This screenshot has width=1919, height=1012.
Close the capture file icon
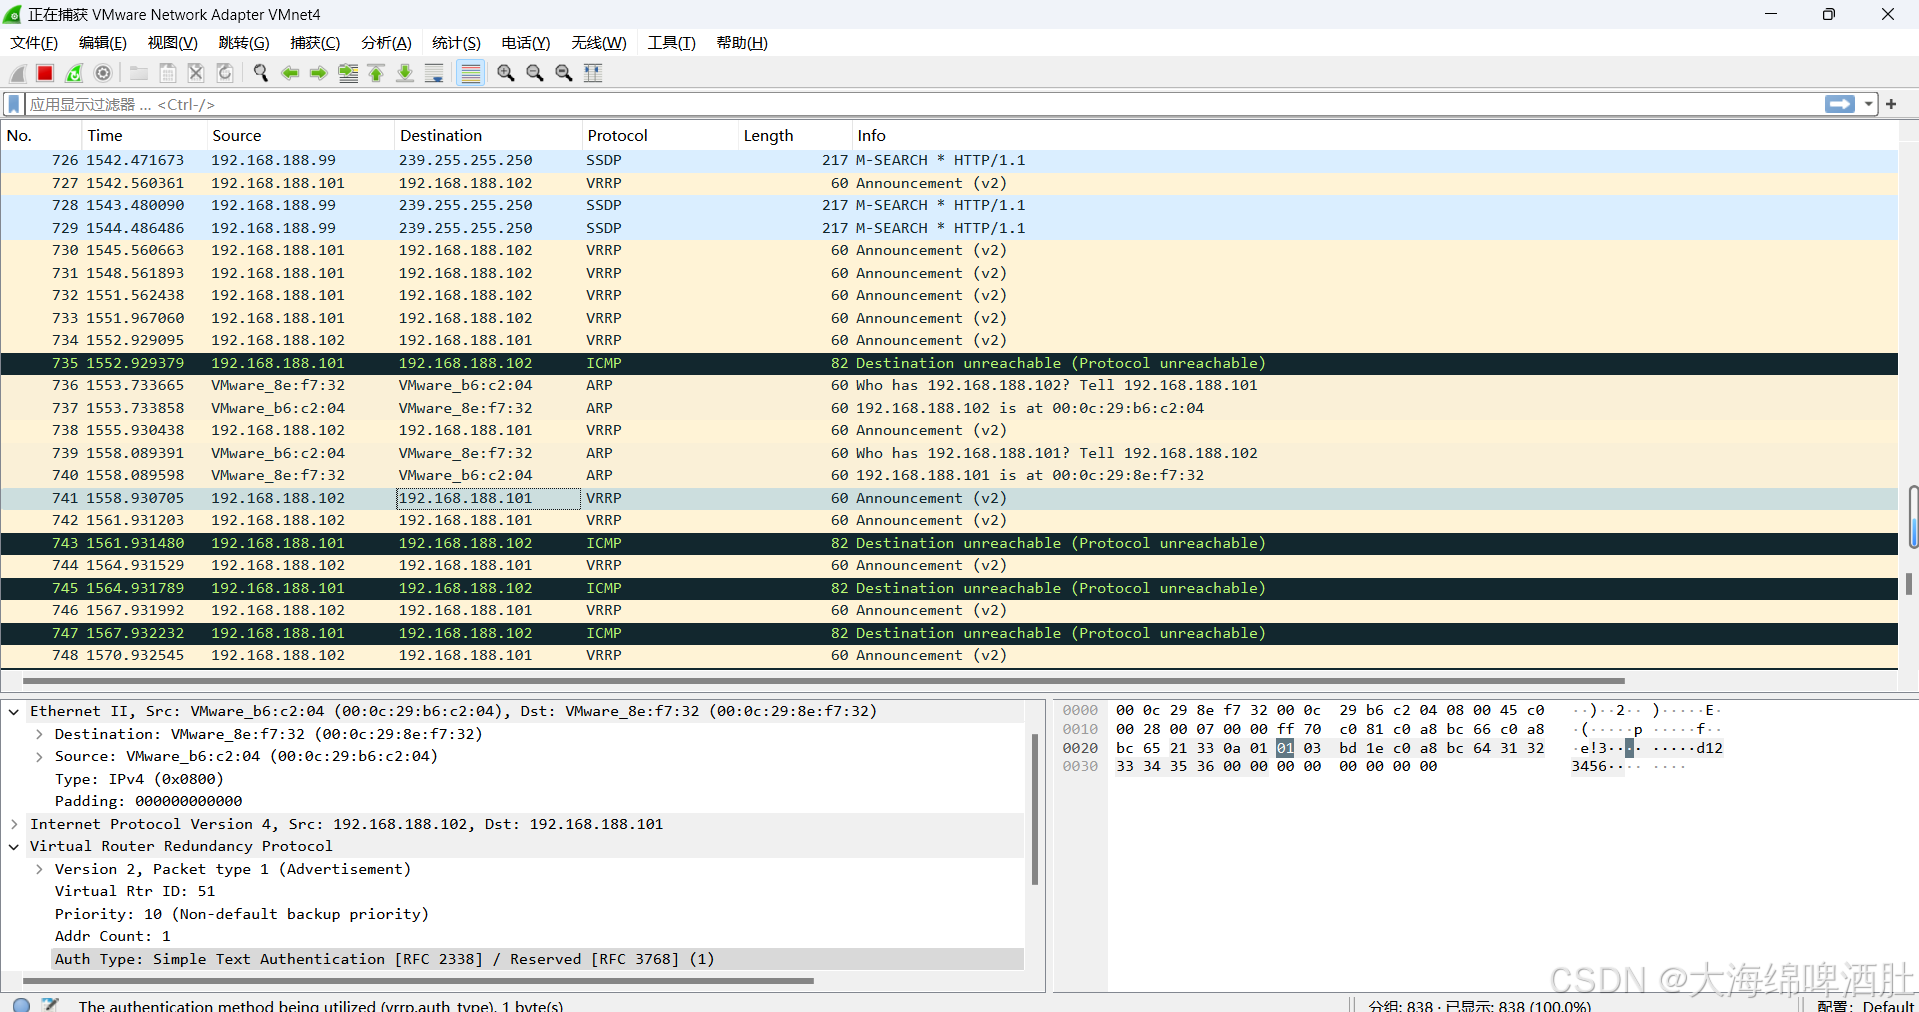pyautogui.click(x=196, y=73)
